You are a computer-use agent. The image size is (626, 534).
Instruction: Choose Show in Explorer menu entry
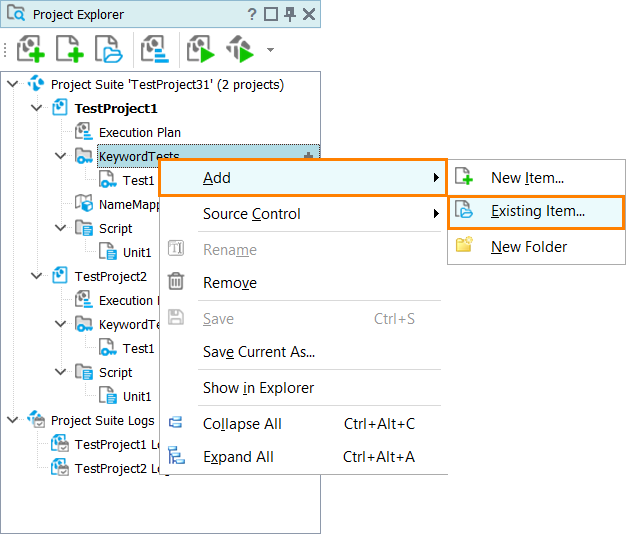coord(302,388)
